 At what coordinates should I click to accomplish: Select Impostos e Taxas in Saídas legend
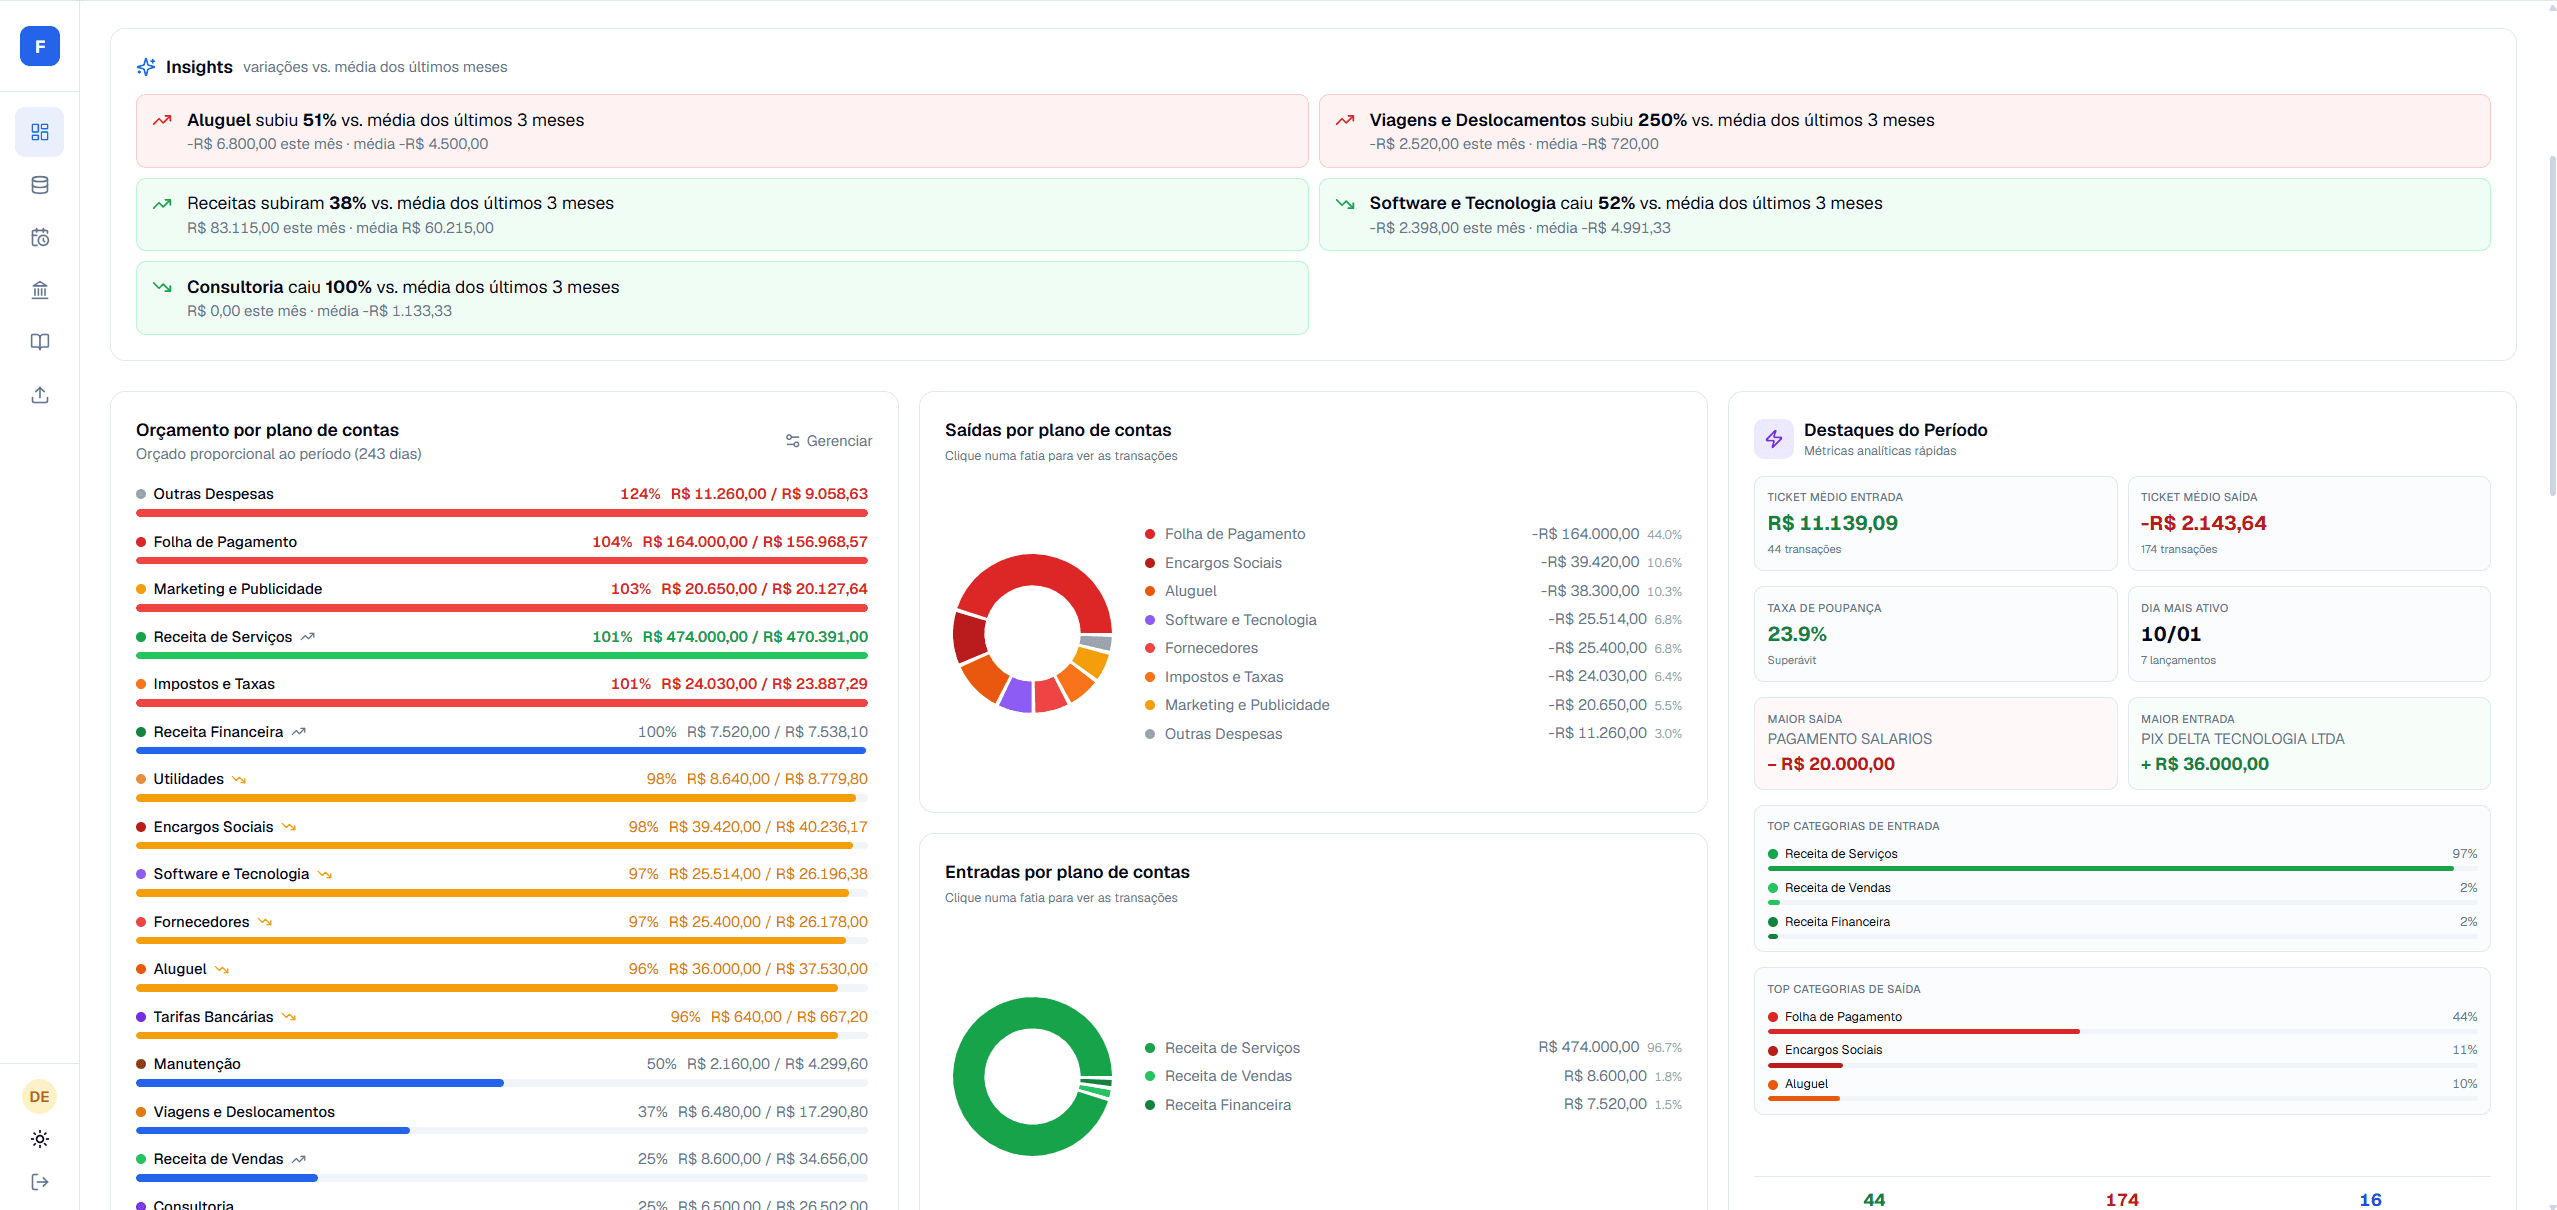[x=1224, y=677]
